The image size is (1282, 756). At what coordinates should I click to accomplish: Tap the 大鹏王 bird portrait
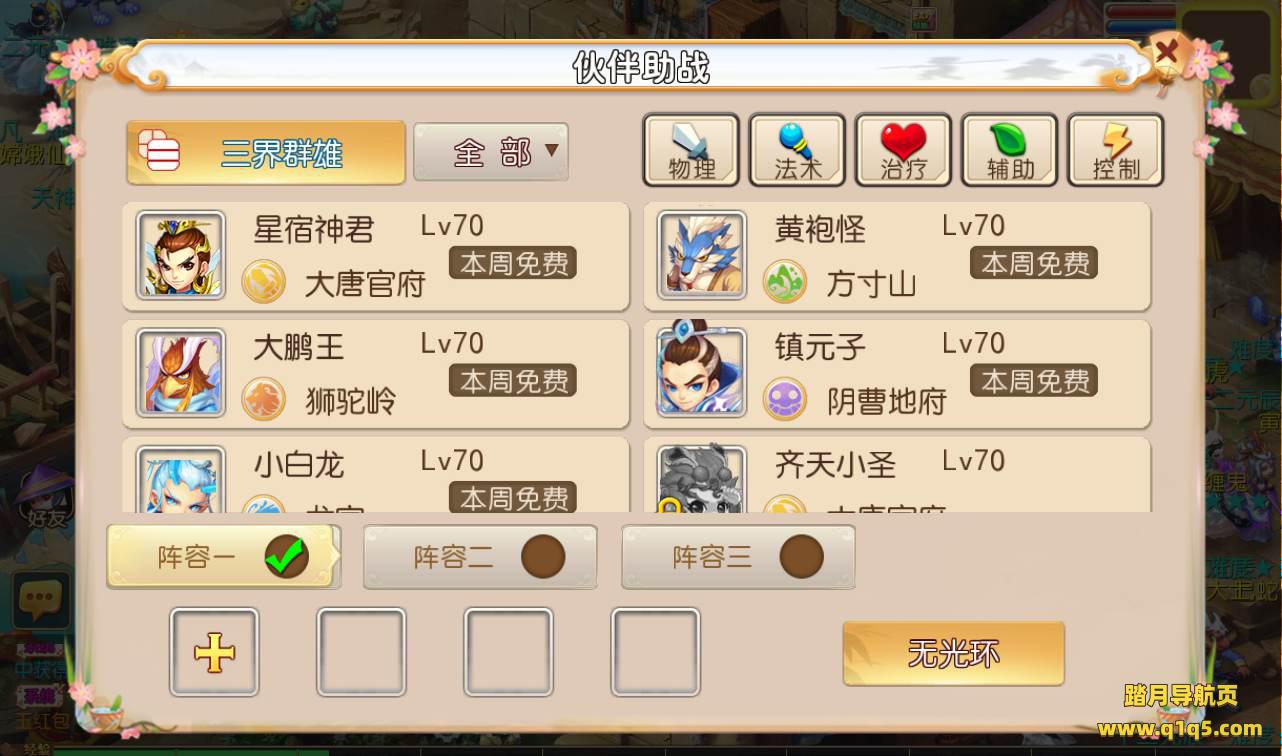[181, 372]
